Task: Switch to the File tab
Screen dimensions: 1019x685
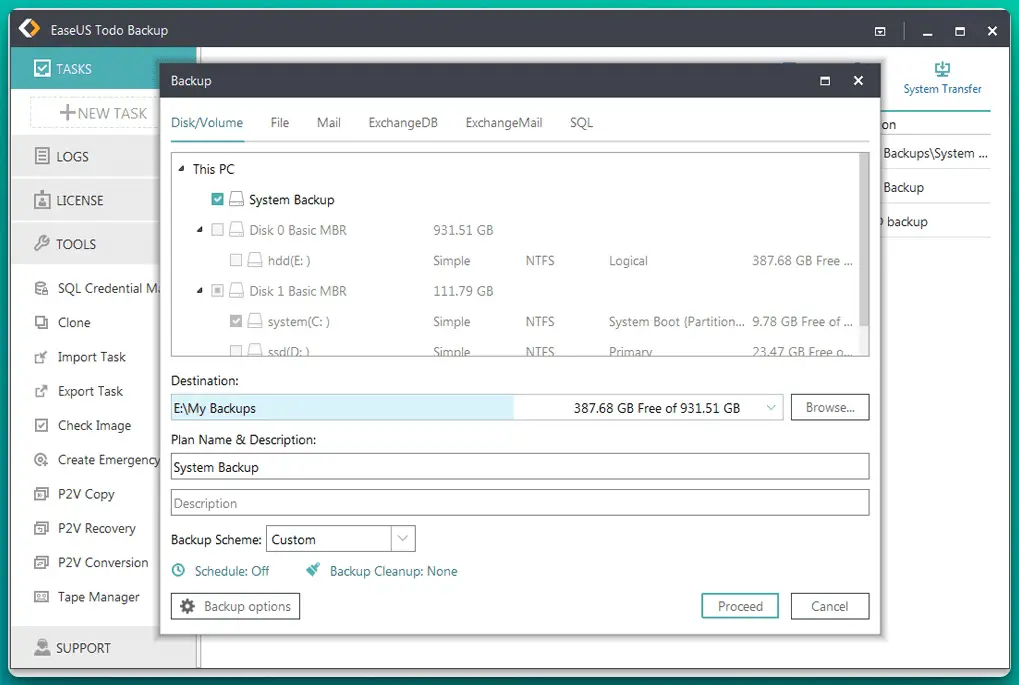Action: pyautogui.click(x=280, y=123)
